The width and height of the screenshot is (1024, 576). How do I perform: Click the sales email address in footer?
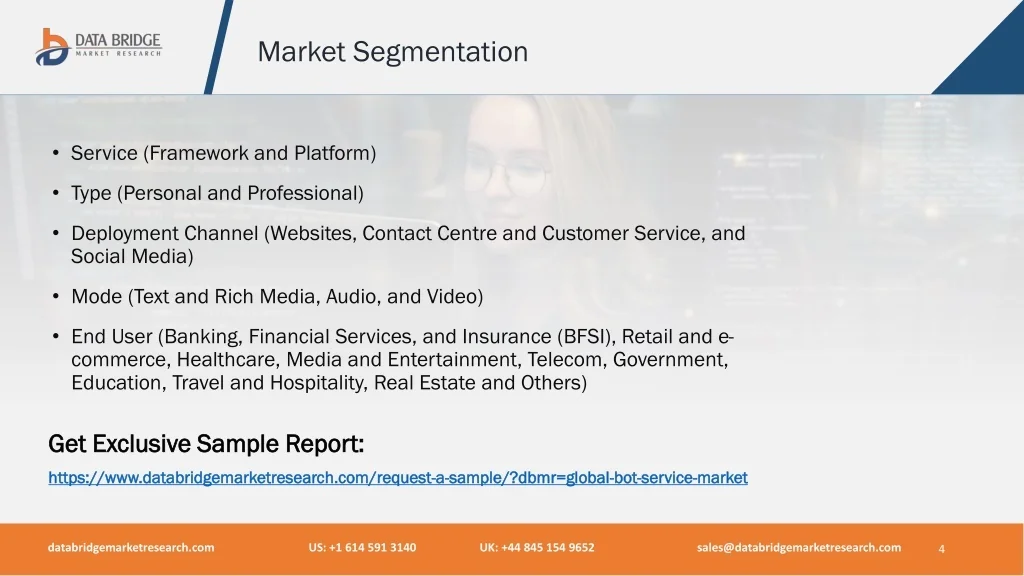point(798,548)
